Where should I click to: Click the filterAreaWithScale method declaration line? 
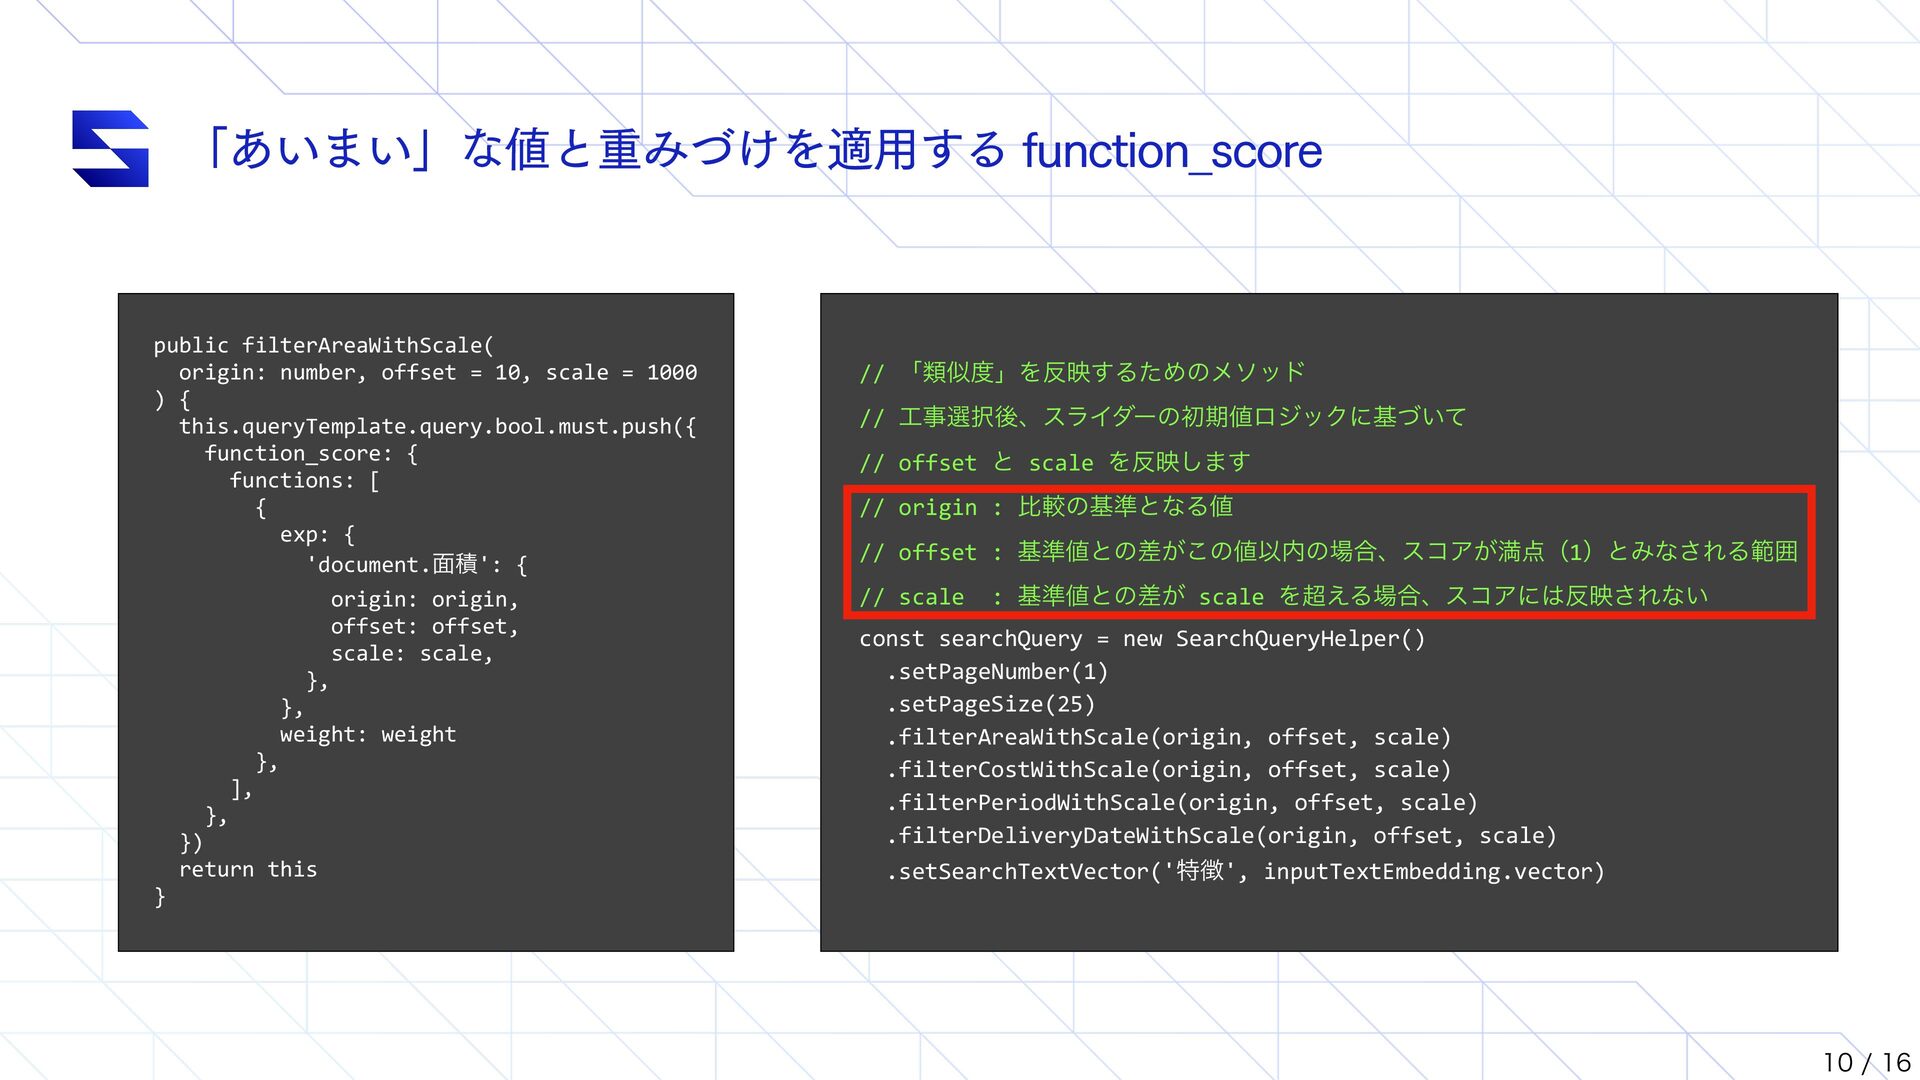(x=323, y=345)
